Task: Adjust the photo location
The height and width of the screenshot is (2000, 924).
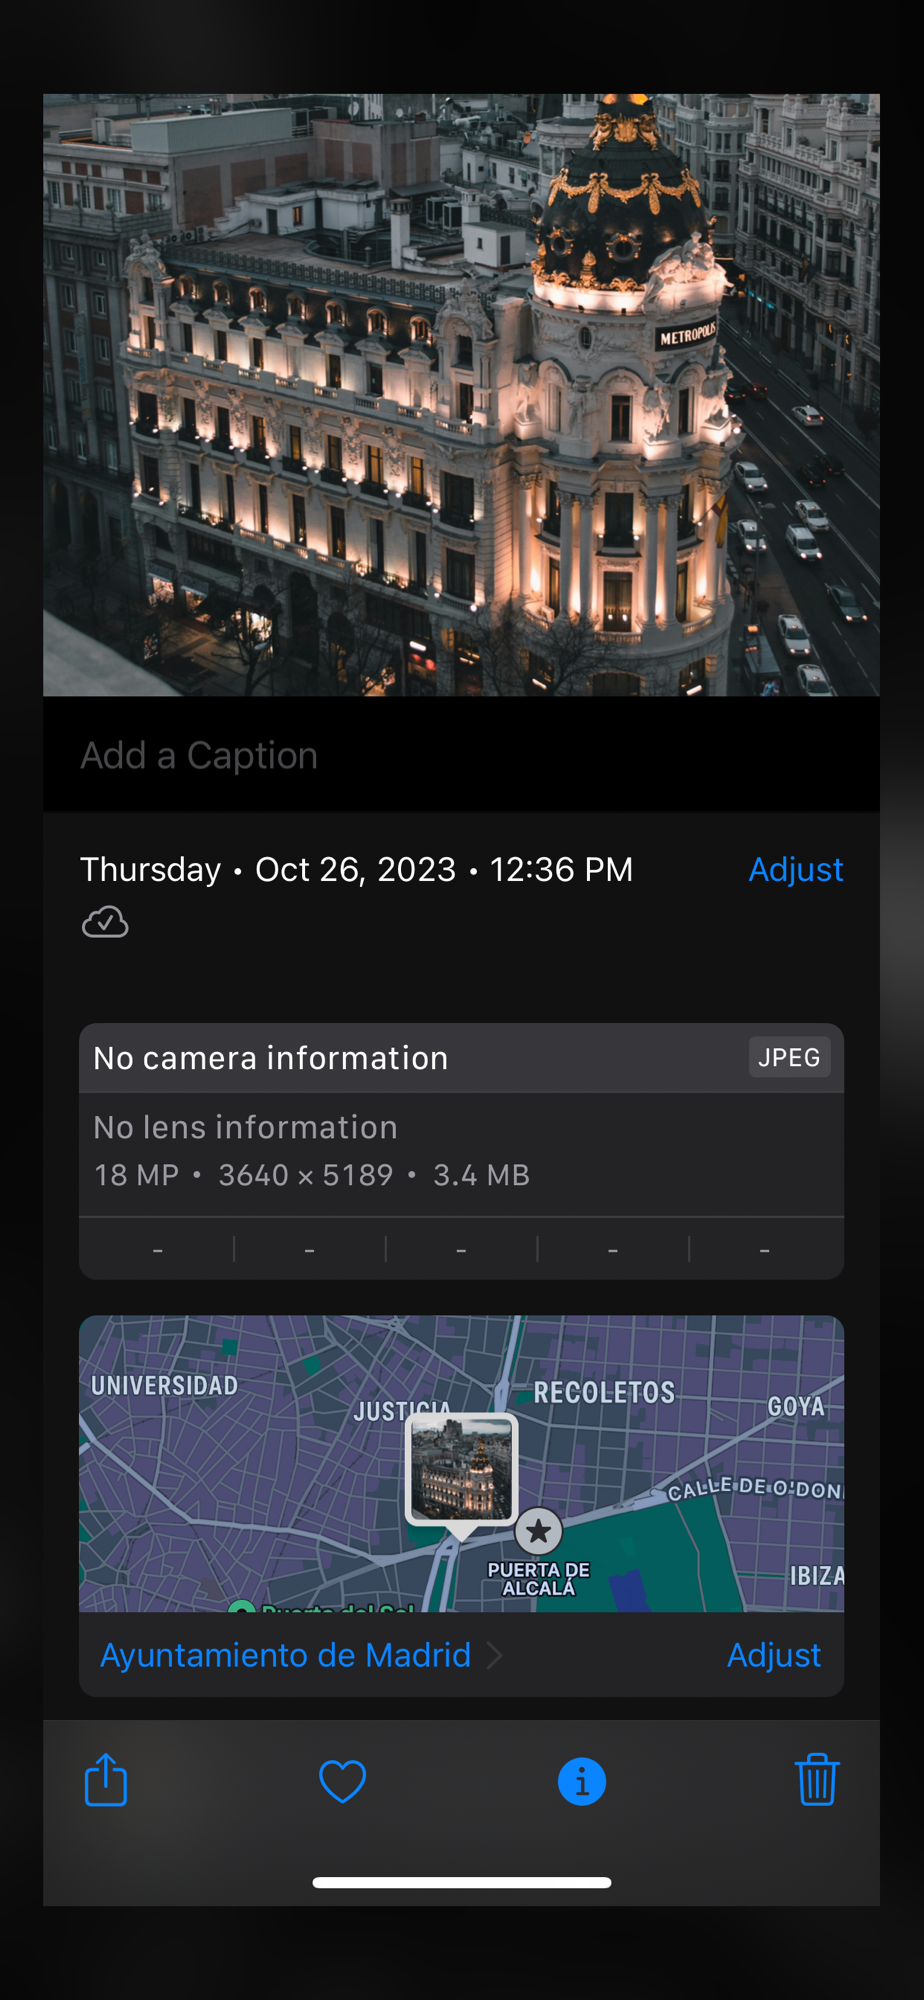Action: coord(774,1655)
